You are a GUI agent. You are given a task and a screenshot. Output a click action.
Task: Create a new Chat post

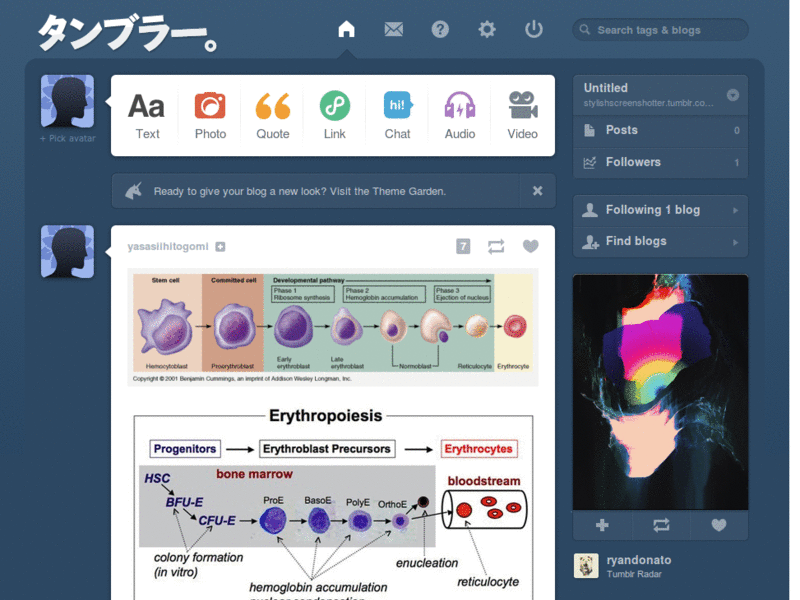tap(397, 116)
